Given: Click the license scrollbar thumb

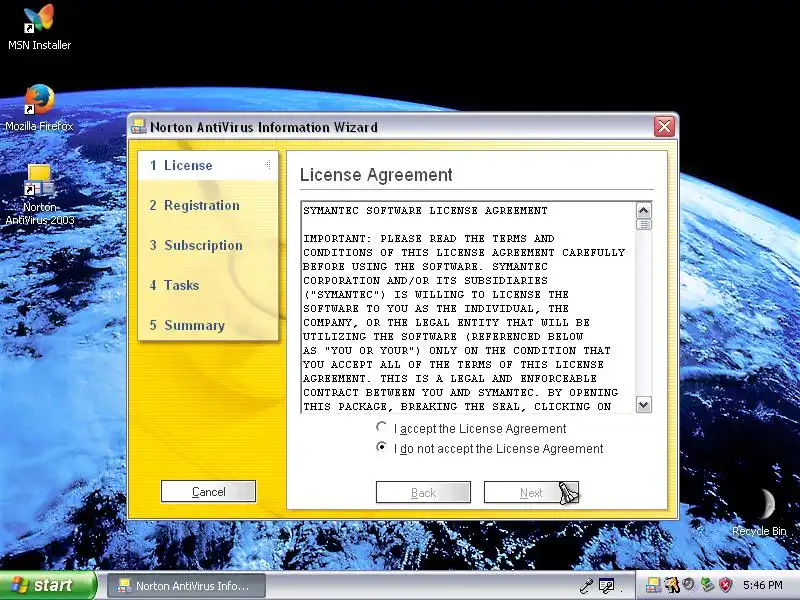Looking at the screenshot, I should coord(643,224).
